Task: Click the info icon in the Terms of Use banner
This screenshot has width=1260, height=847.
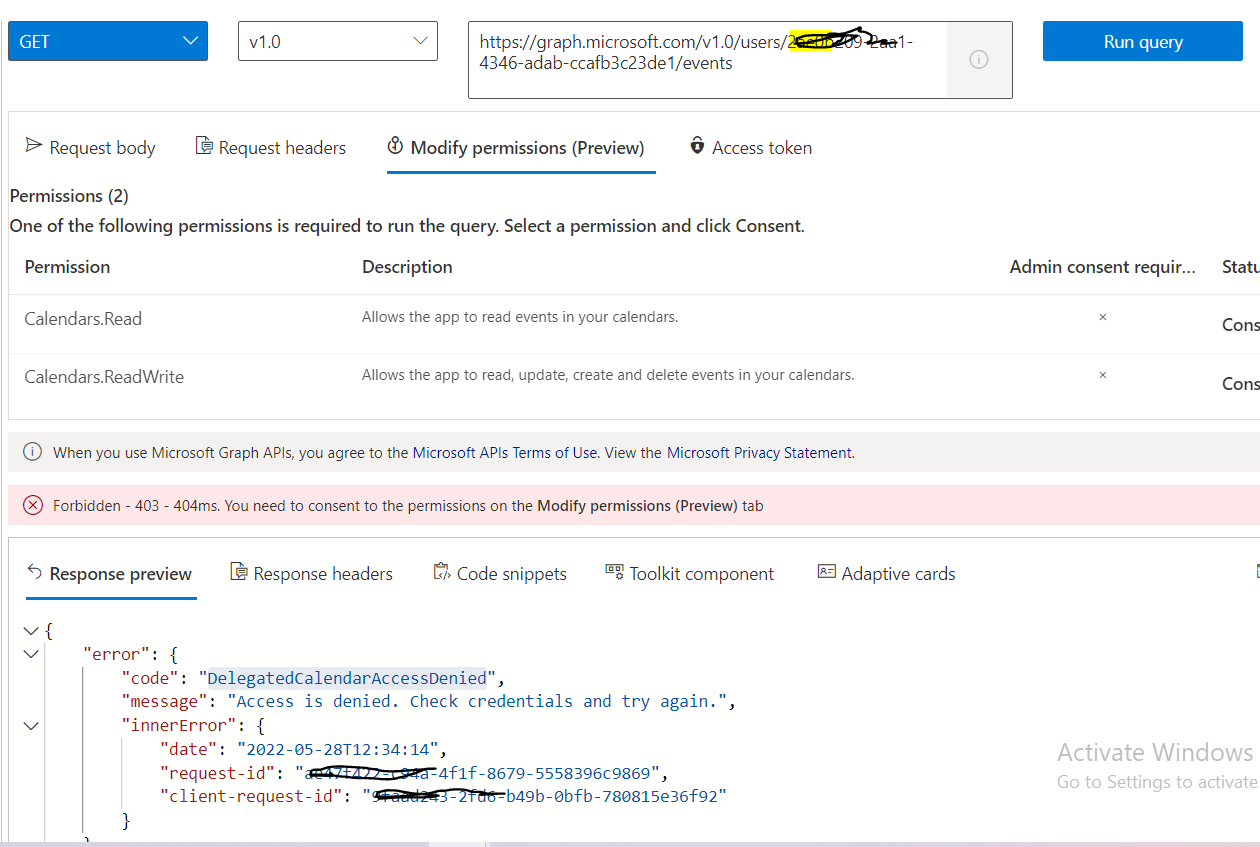Action: click(31, 451)
